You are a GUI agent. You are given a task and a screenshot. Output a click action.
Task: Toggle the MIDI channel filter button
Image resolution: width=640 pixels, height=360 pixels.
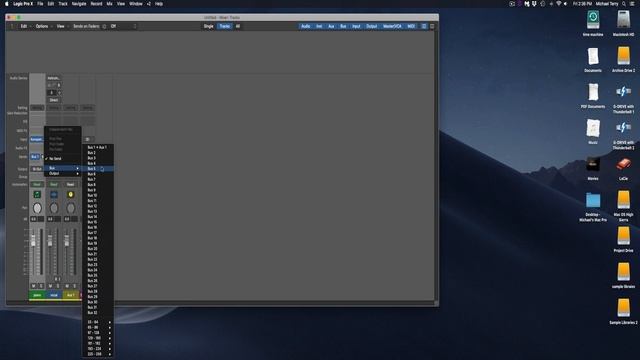pos(411,26)
